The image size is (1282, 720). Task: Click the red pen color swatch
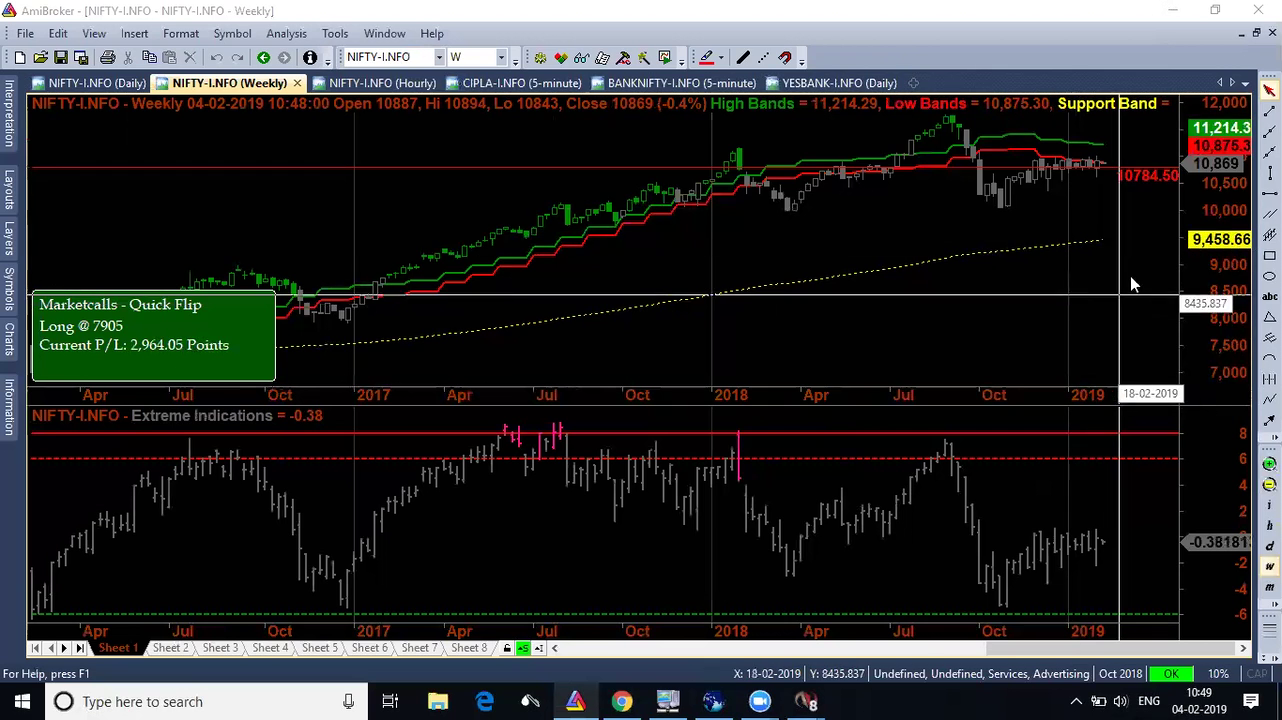click(x=706, y=58)
